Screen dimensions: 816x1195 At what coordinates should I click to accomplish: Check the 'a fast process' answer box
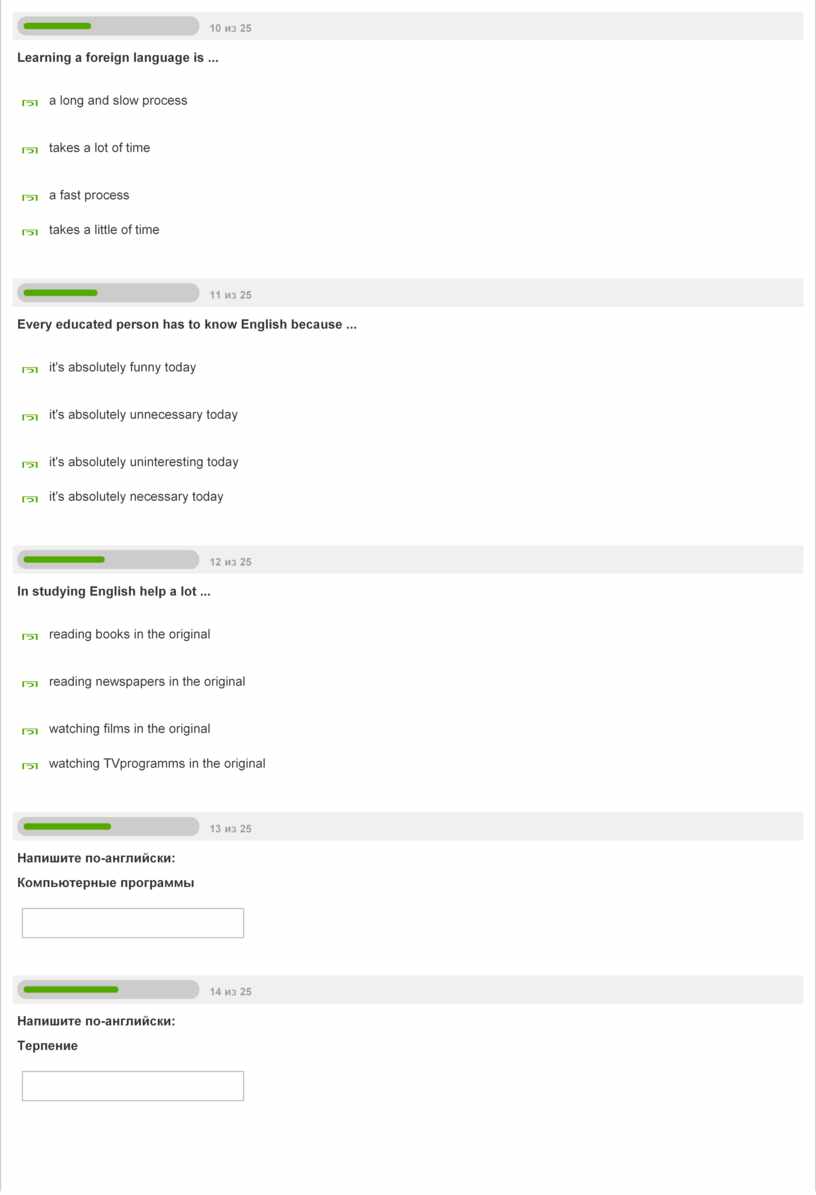30,197
